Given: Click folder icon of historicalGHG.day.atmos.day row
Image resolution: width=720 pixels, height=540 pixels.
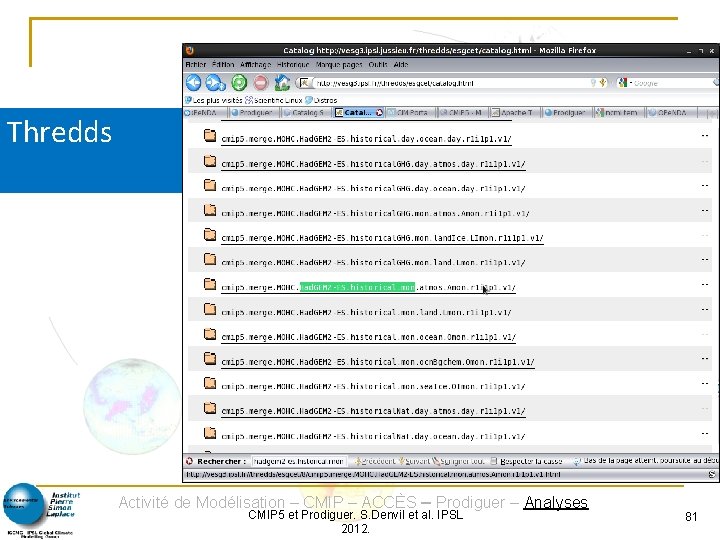Looking at the screenshot, I should (210, 160).
